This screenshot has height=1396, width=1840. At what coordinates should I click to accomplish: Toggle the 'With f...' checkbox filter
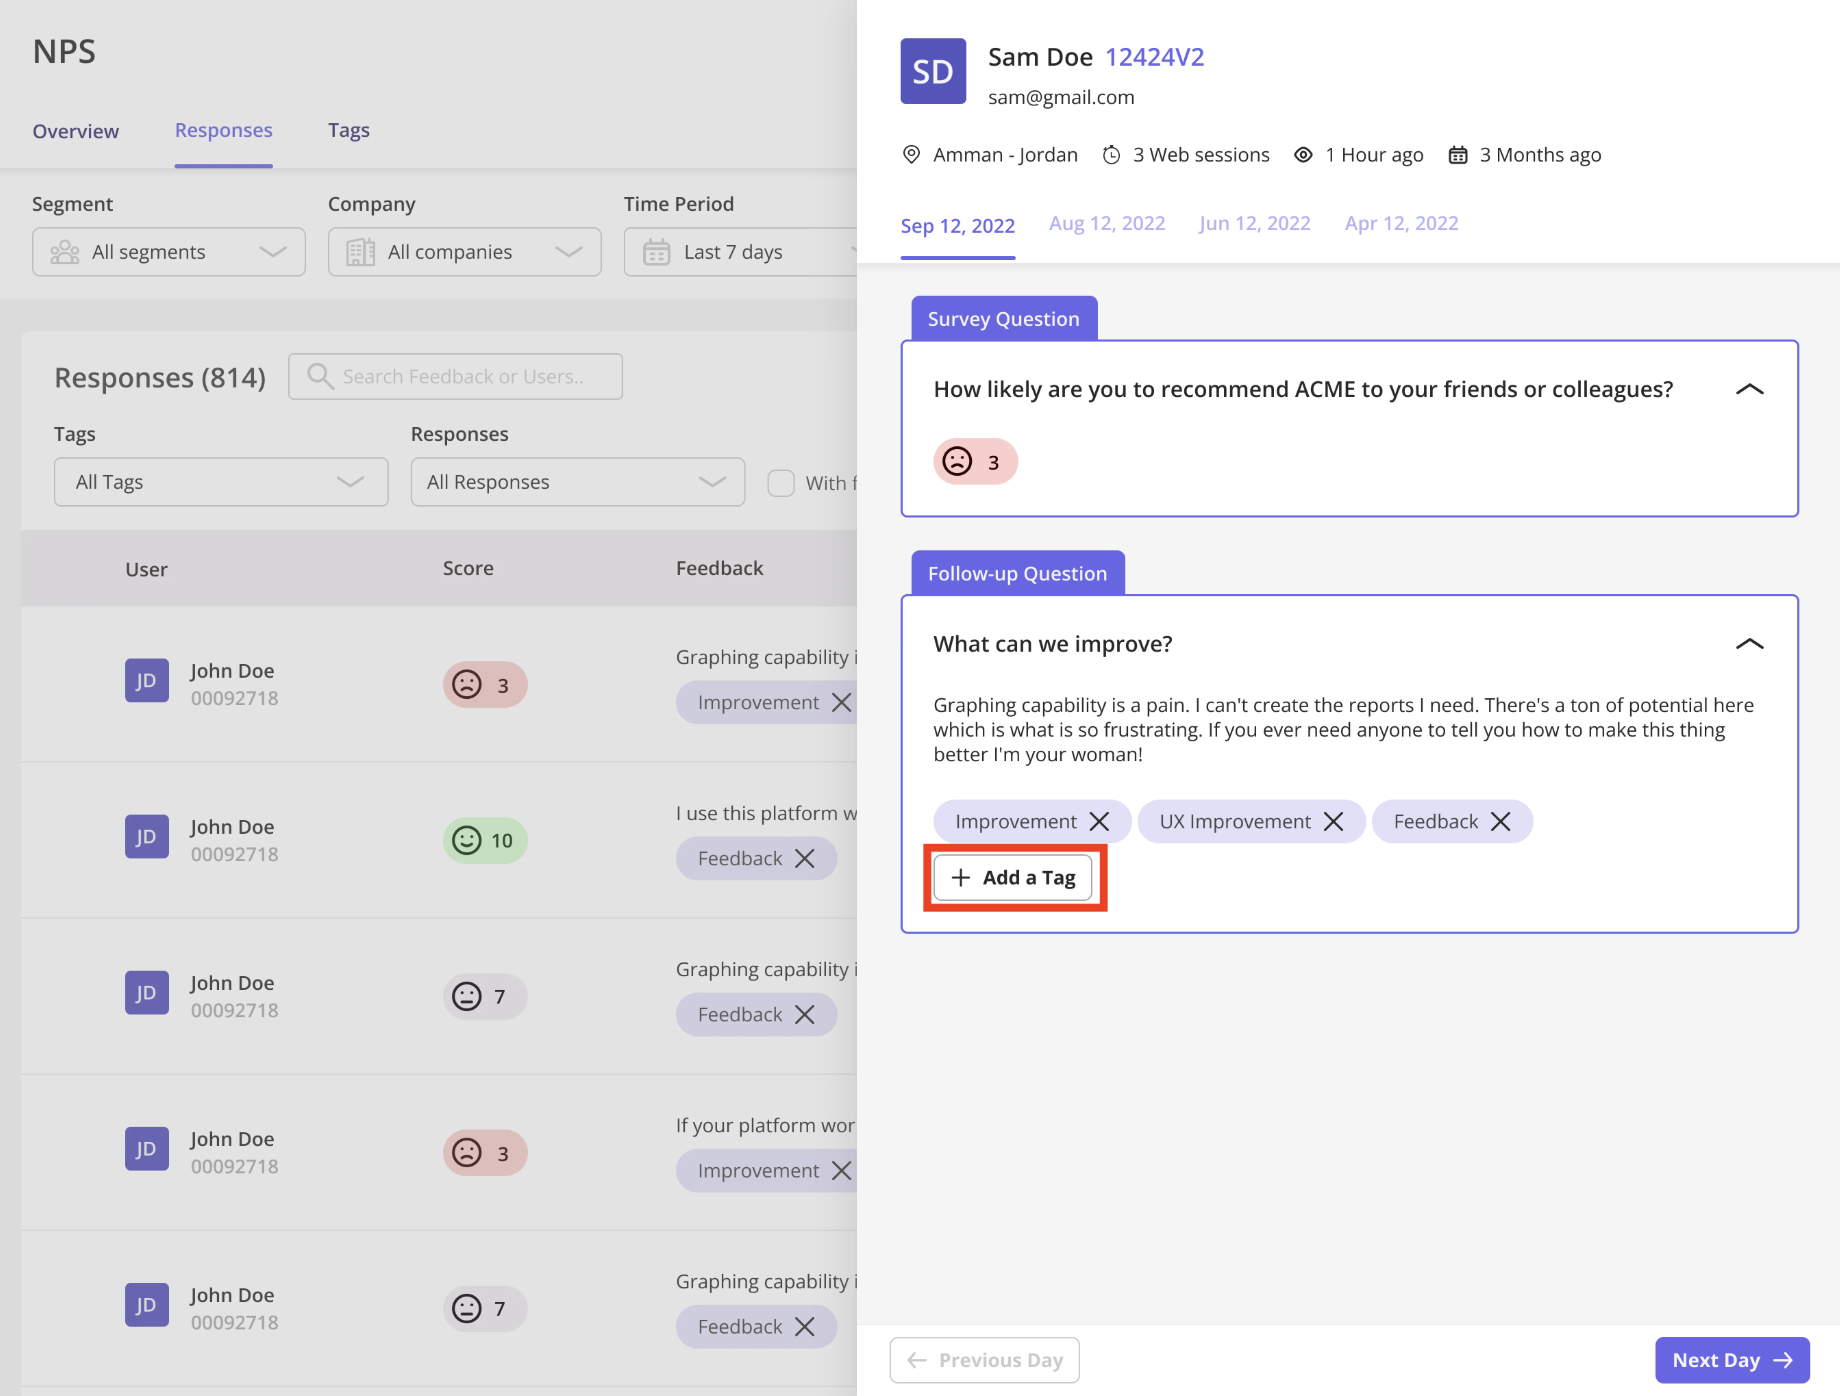pyautogui.click(x=781, y=483)
